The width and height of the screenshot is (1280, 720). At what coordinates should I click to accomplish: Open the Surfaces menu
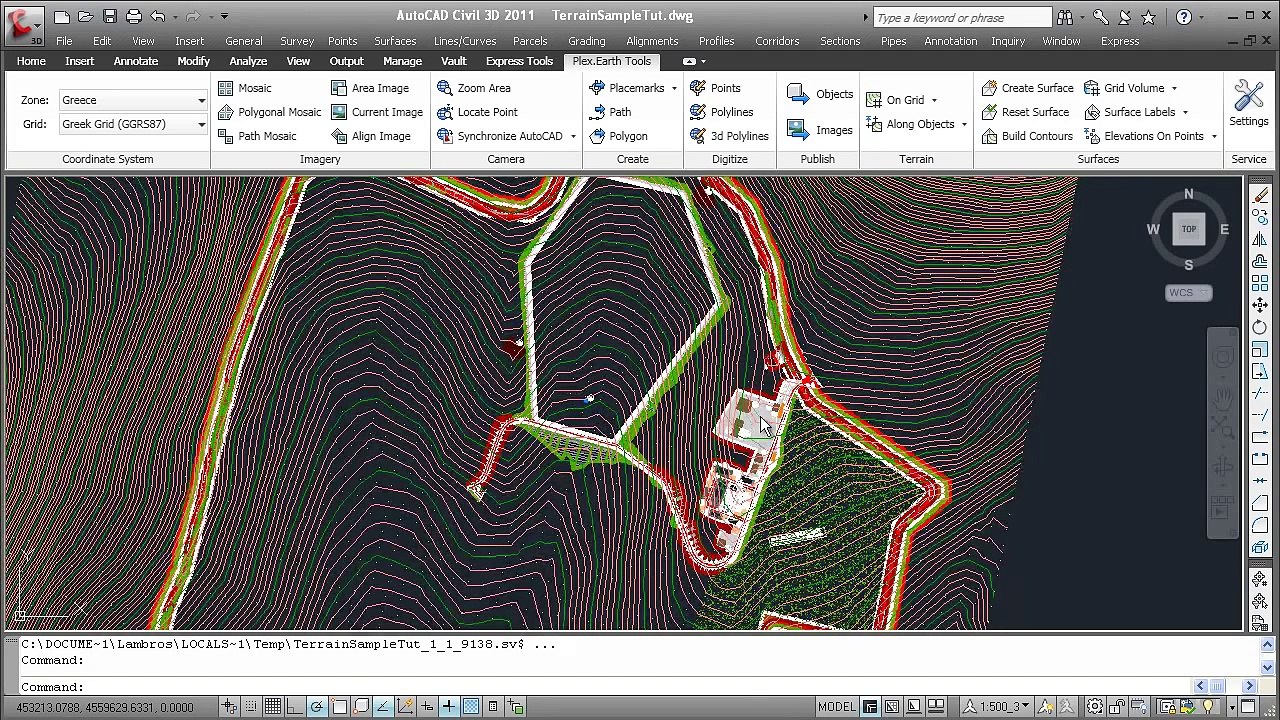point(395,41)
